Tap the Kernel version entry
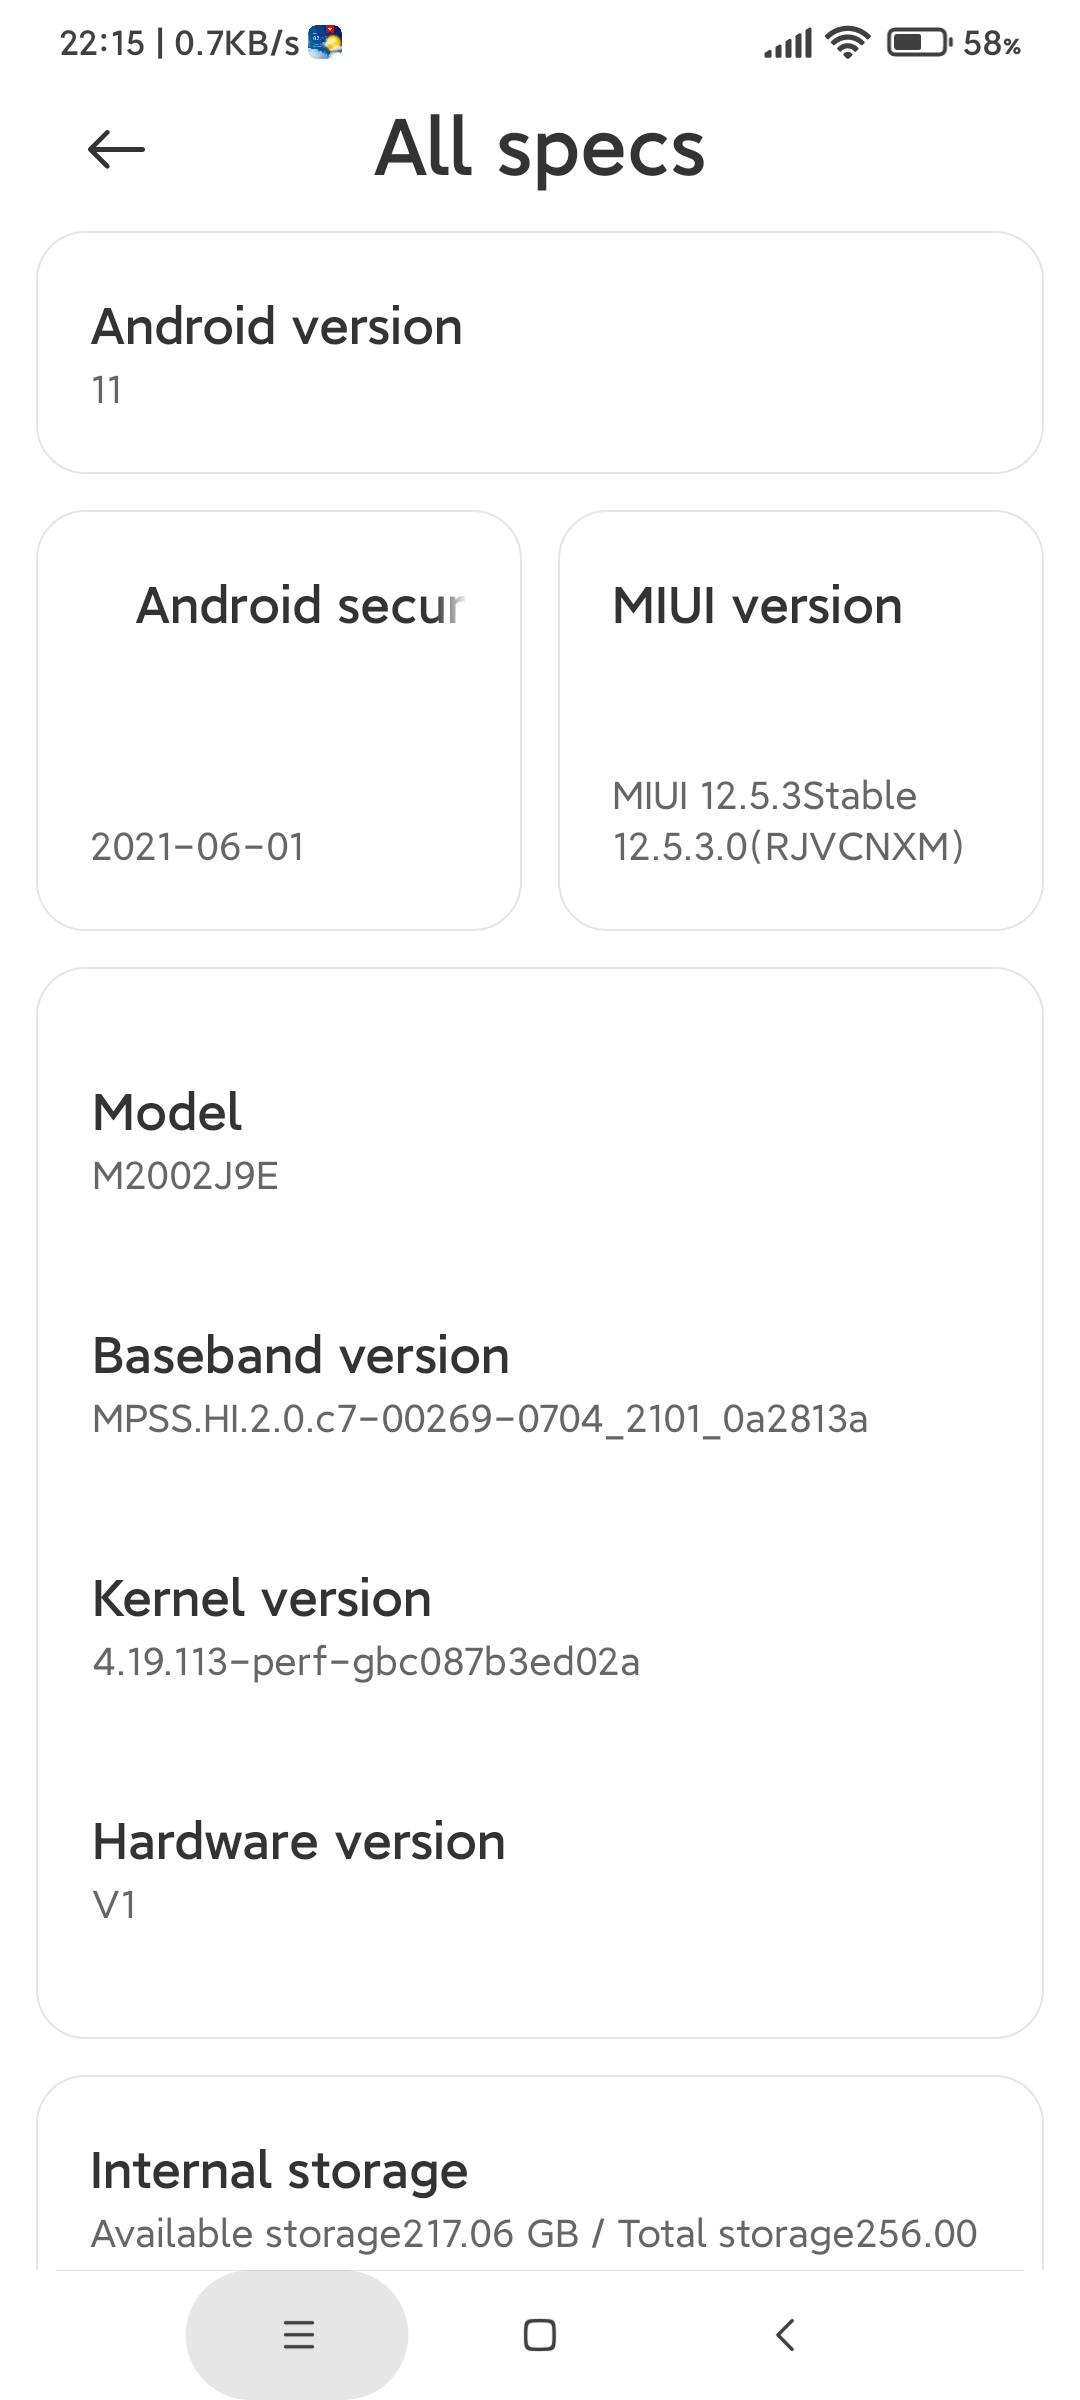The image size is (1080, 2400). [x=540, y=1627]
